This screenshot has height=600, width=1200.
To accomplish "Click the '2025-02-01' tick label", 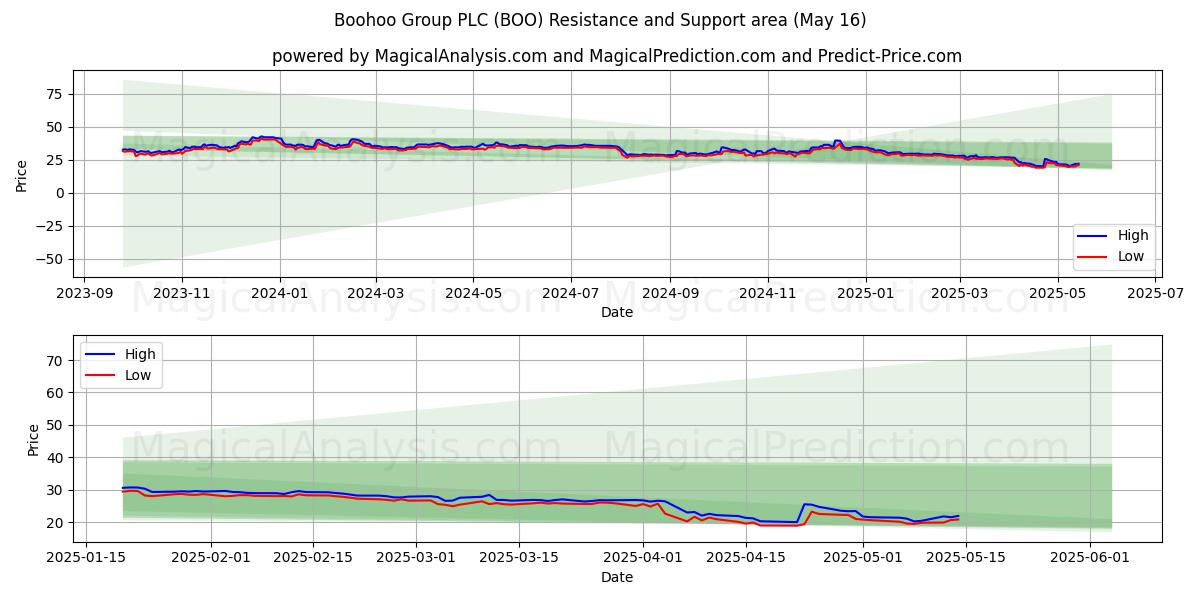I will coord(211,558).
